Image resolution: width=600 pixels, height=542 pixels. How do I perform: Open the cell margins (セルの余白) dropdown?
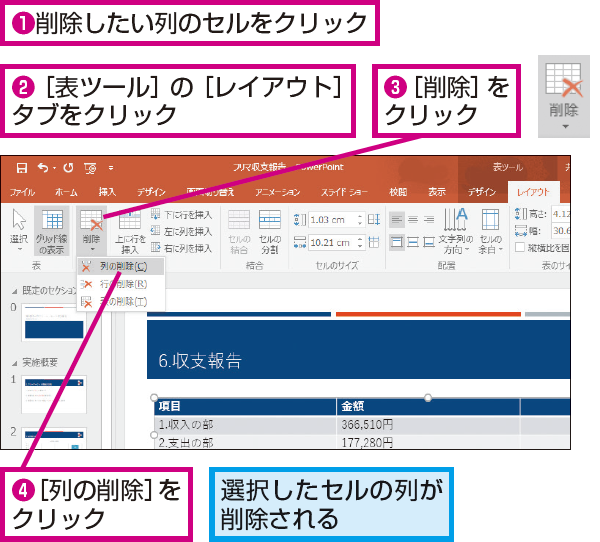pos(490,231)
